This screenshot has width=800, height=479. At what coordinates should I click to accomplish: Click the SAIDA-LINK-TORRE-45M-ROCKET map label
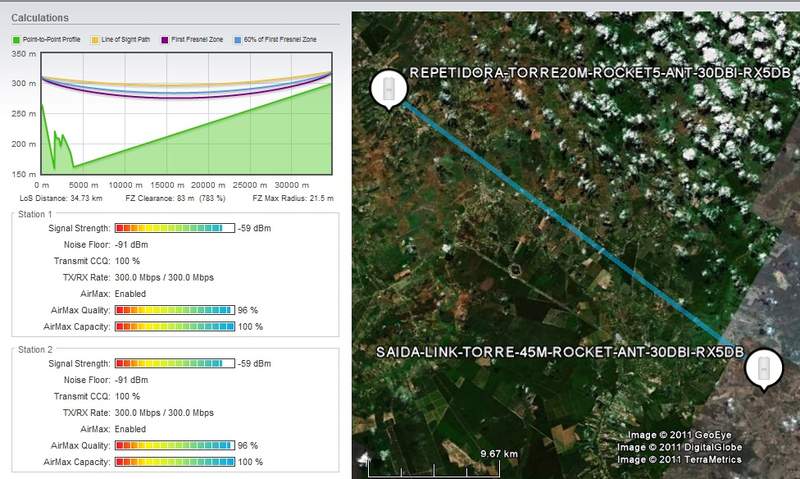coord(560,352)
